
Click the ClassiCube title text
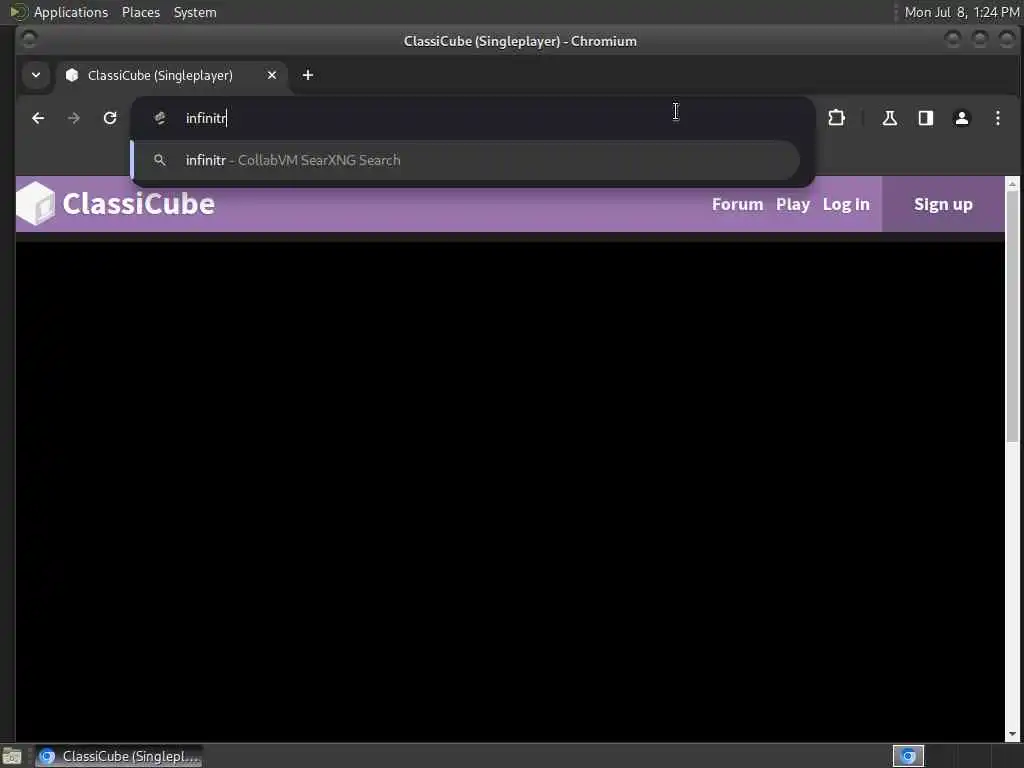(x=138, y=204)
